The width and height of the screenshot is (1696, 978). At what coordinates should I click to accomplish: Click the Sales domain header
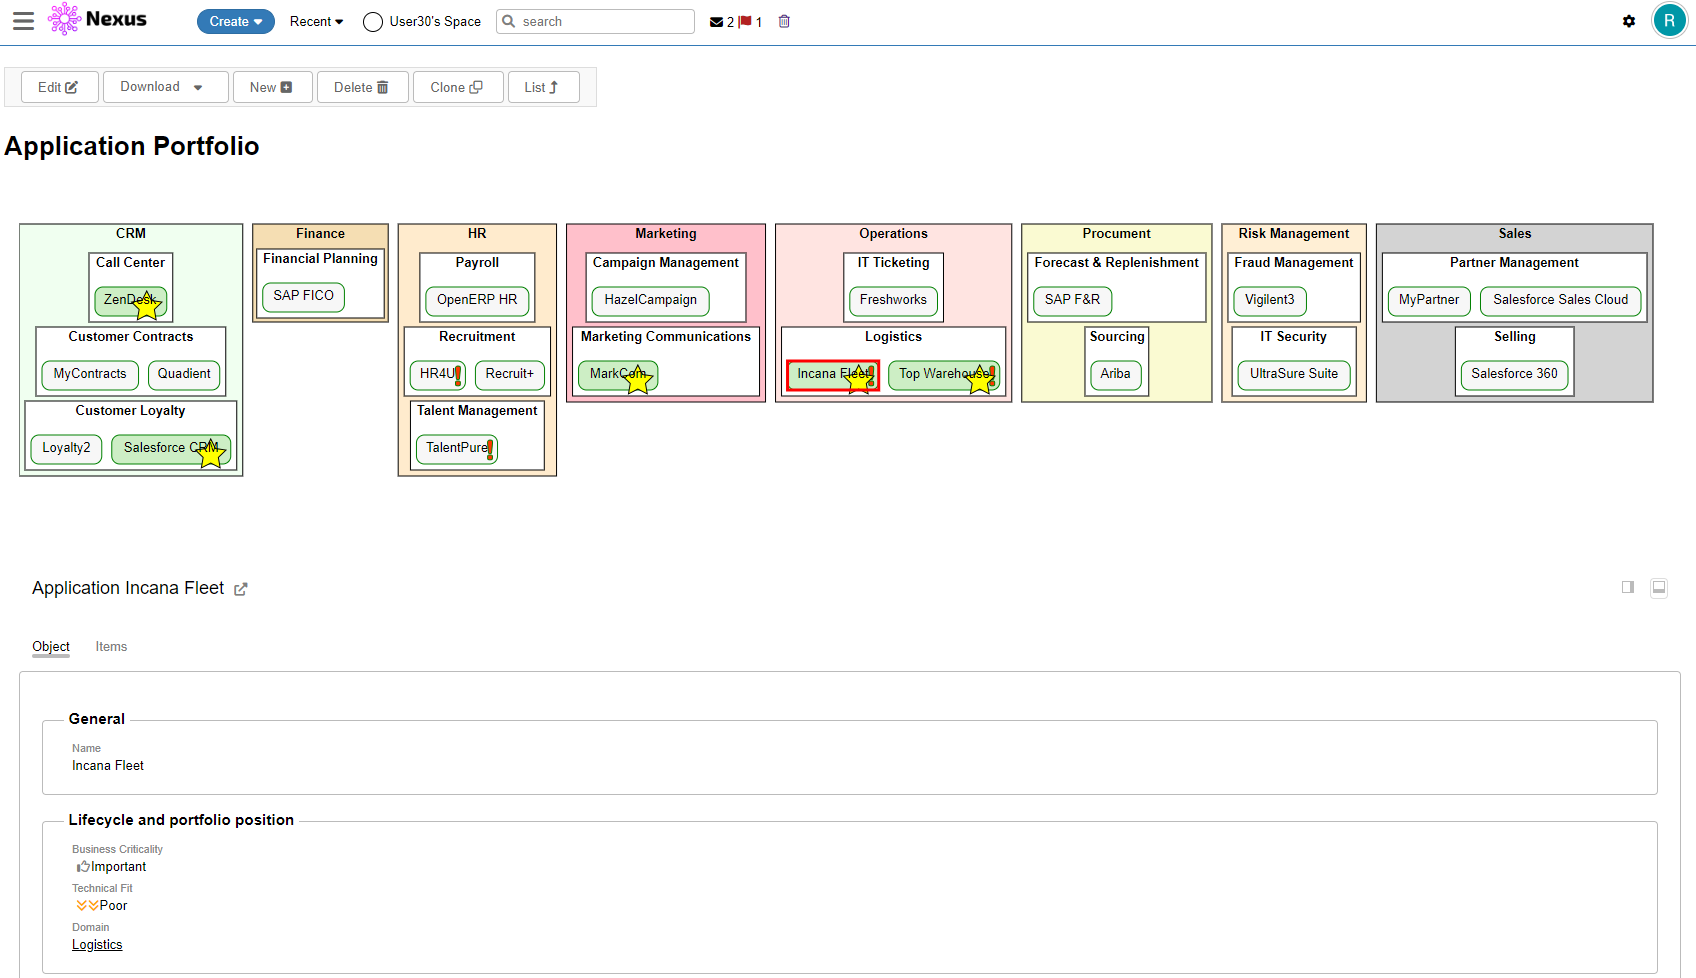(x=1515, y=234)
